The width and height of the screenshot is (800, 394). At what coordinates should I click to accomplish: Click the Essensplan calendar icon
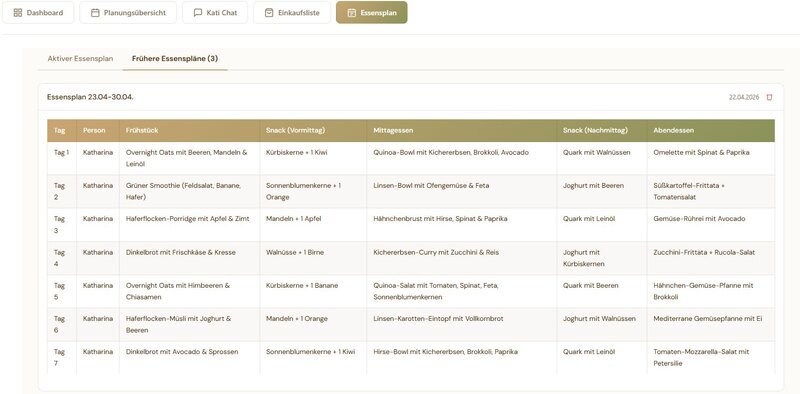coord(352,13)
